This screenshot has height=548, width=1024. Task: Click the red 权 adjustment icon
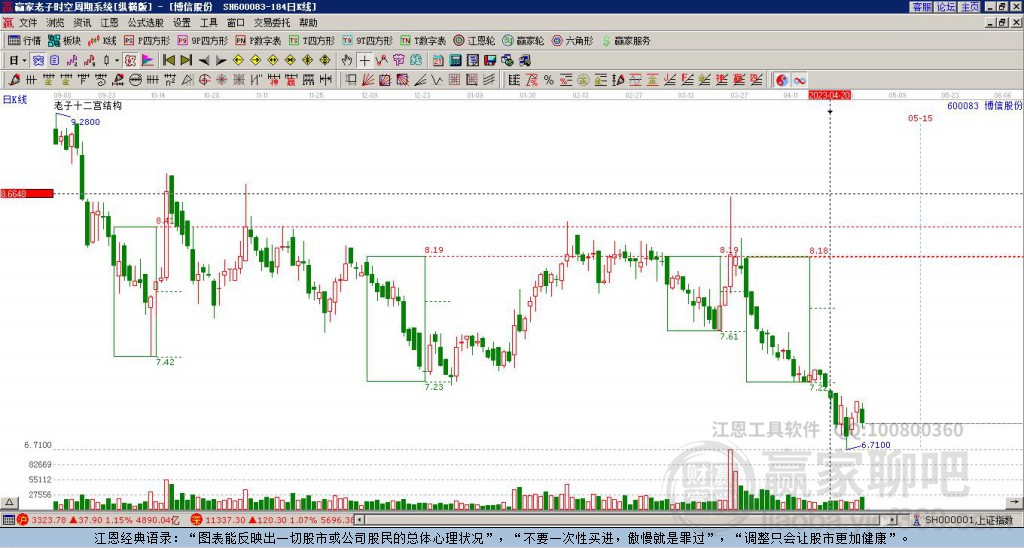tap(130, 61)
